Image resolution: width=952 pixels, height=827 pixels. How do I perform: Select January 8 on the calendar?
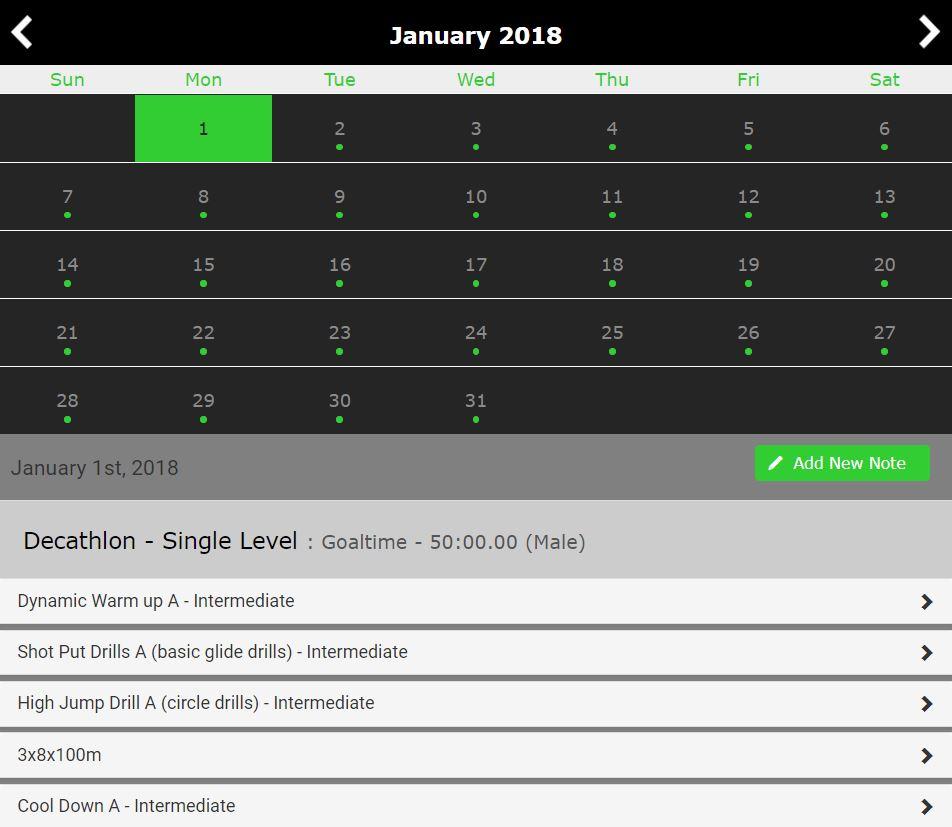tap(203, 197)
